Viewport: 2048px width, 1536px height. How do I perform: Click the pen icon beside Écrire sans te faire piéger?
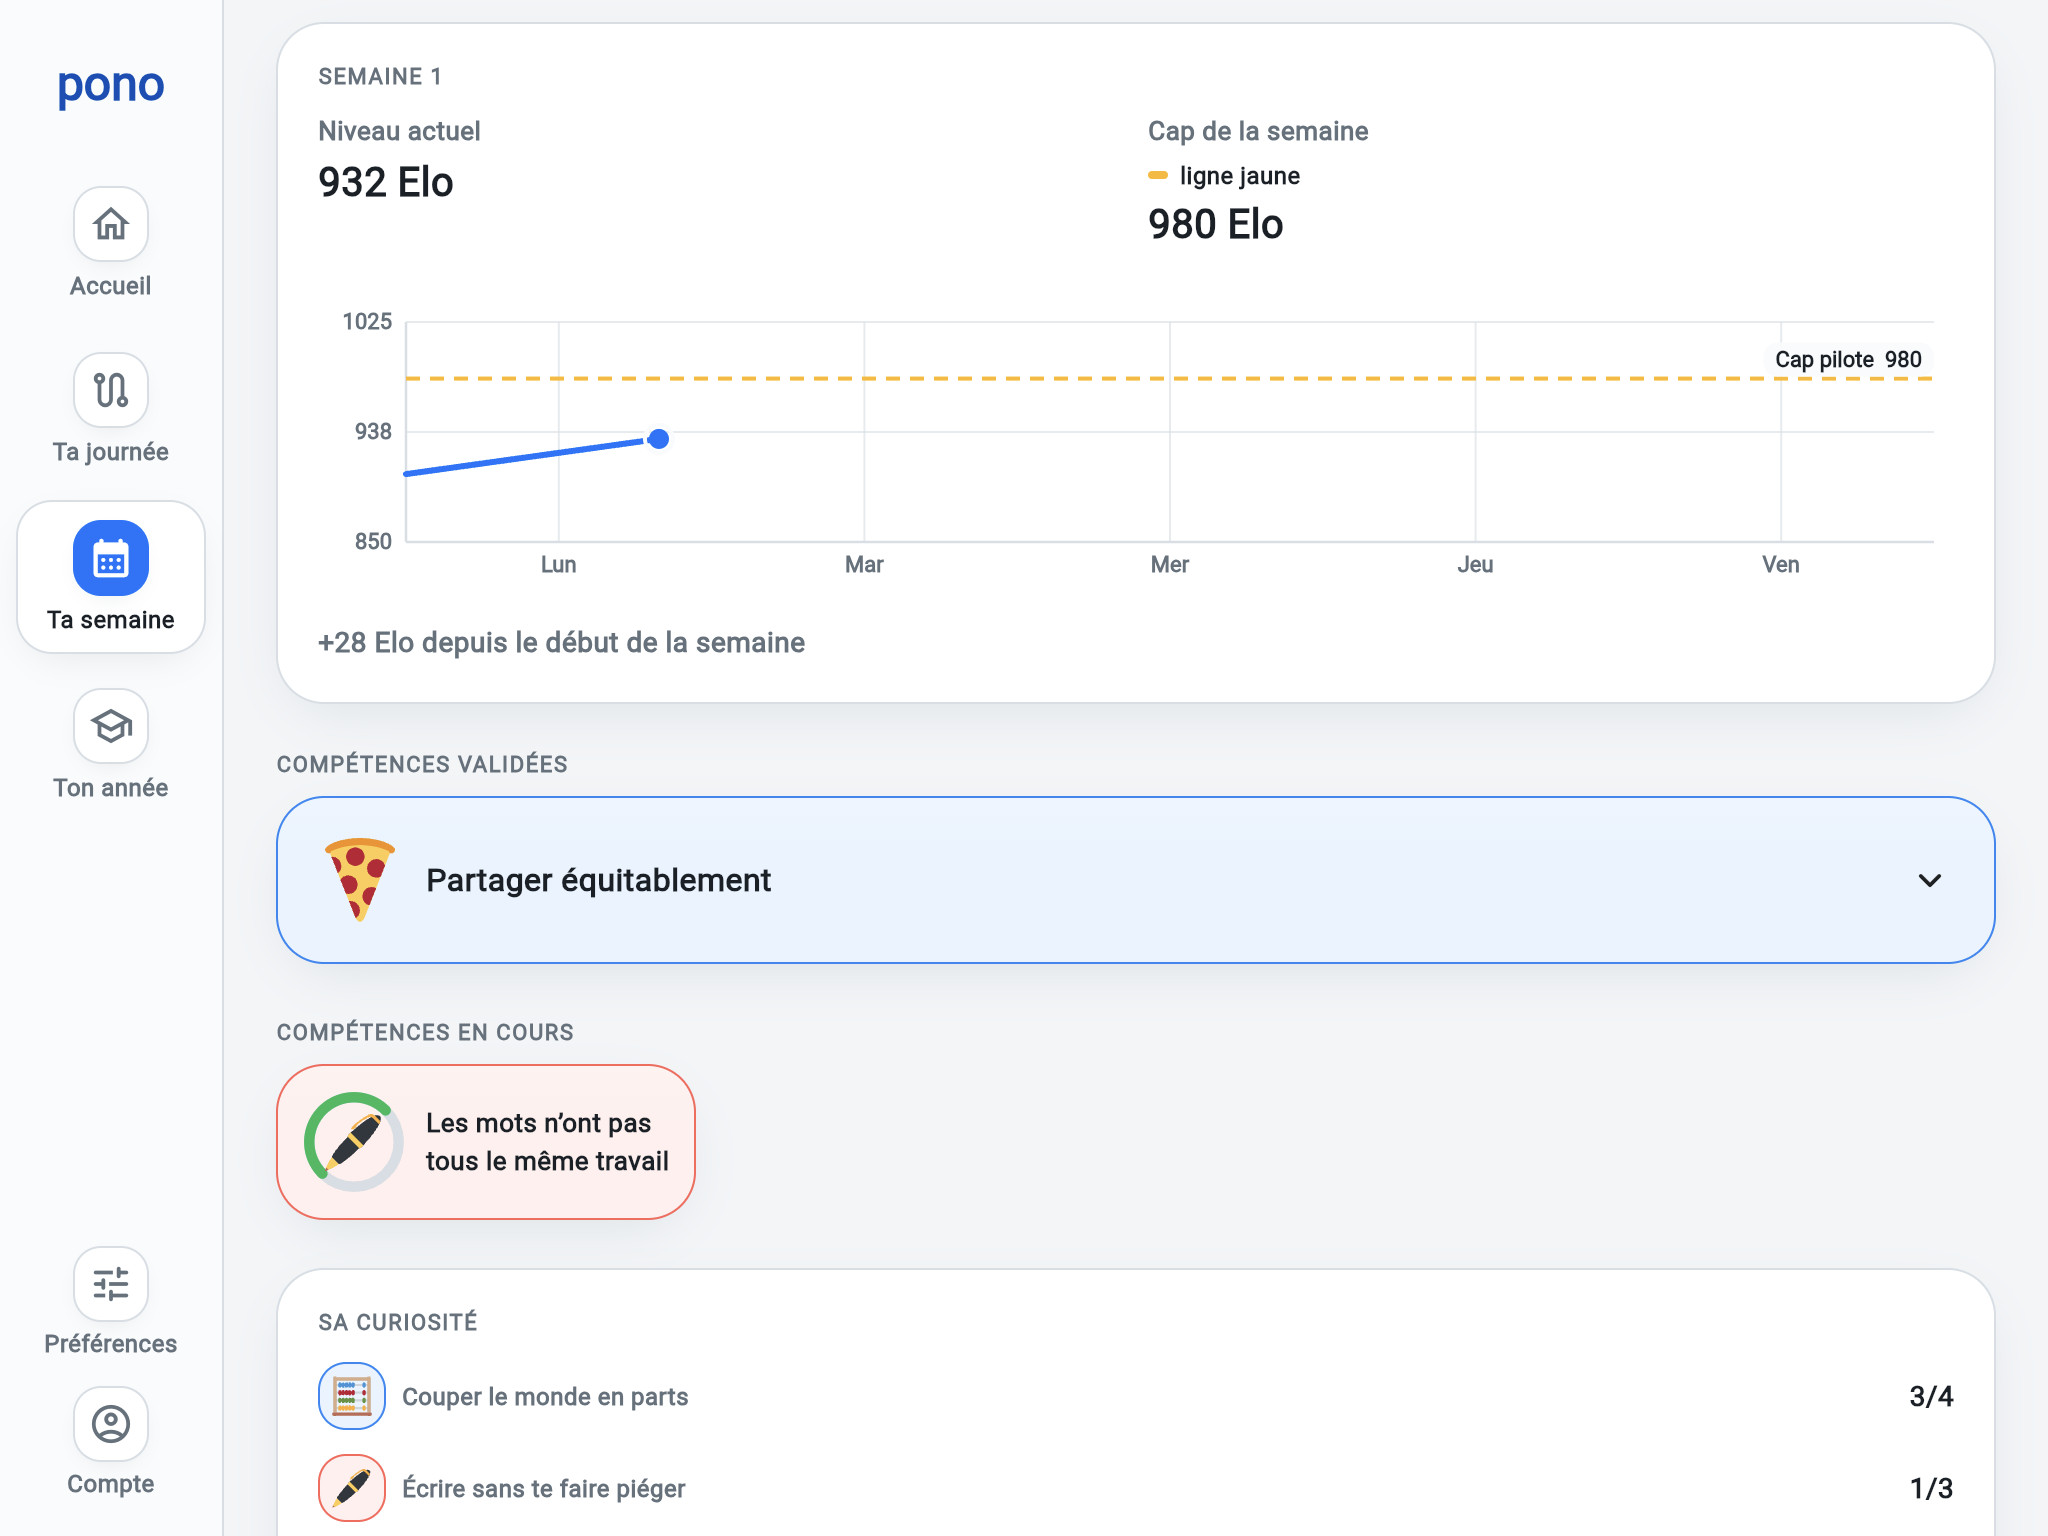point(352,1488)
